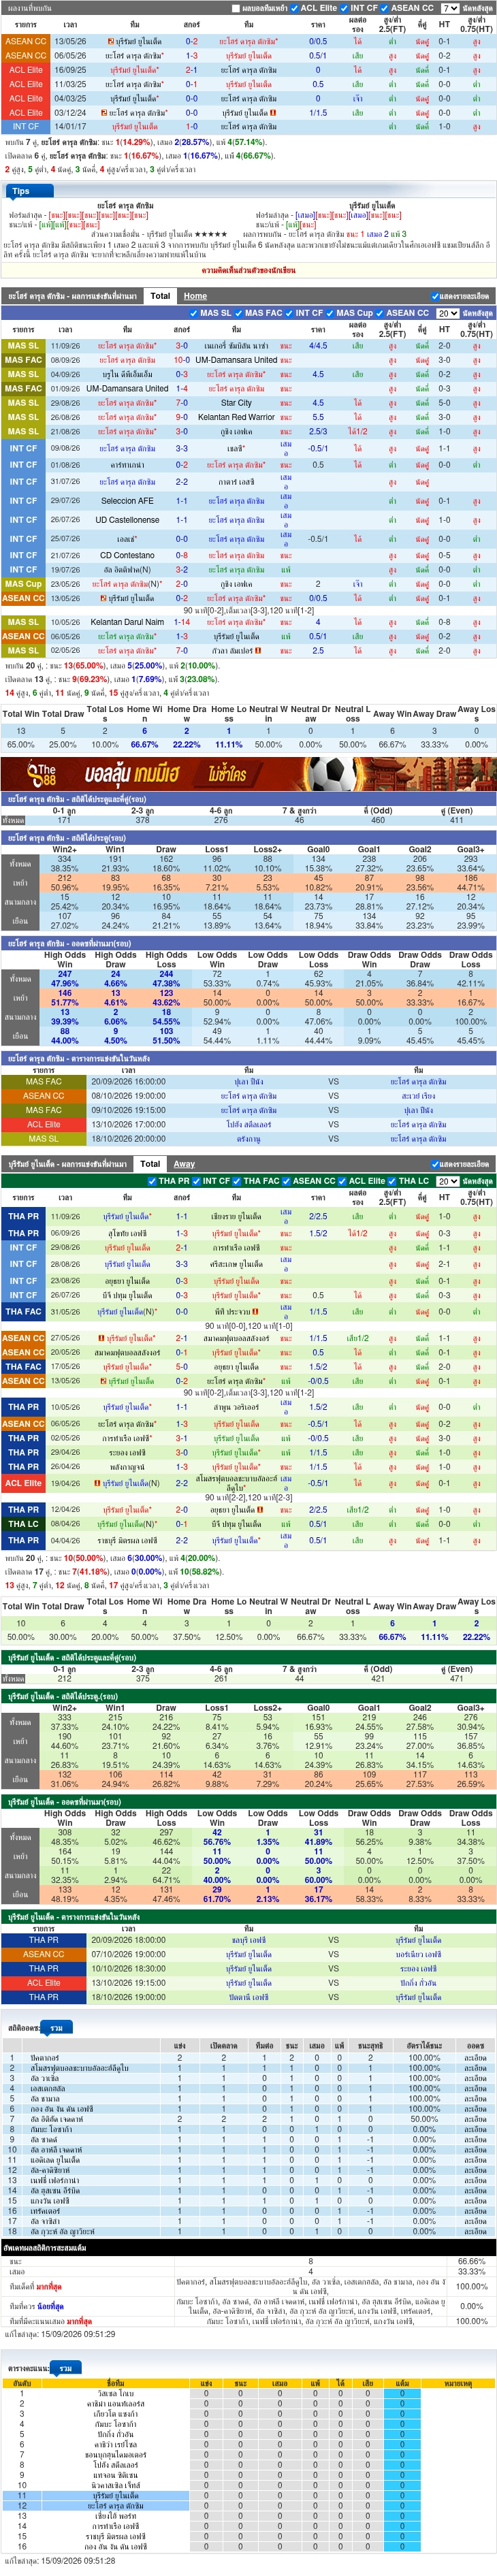Open Seleccion AFE team link
The image size is (497, 2576).
127,501
